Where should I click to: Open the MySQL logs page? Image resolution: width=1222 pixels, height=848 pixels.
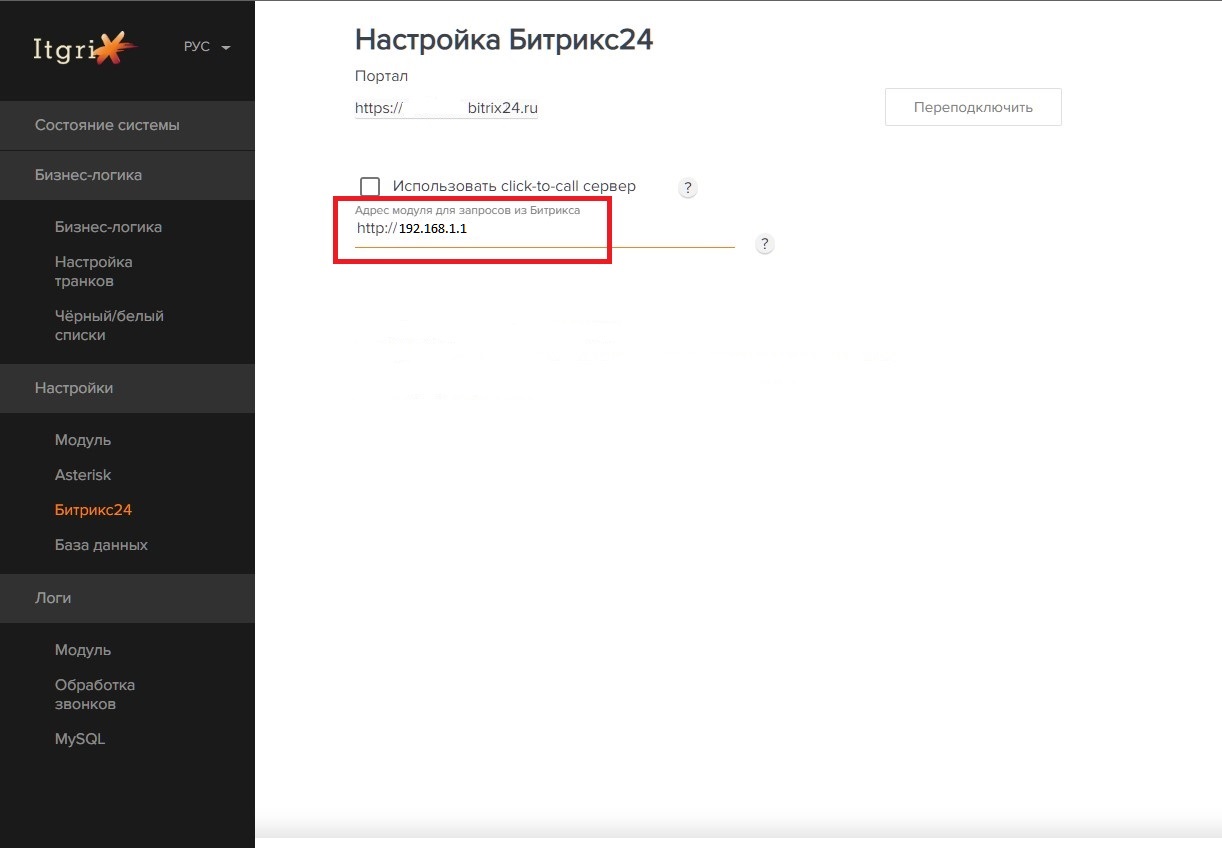pyautogui.click(x=80, y=739)
